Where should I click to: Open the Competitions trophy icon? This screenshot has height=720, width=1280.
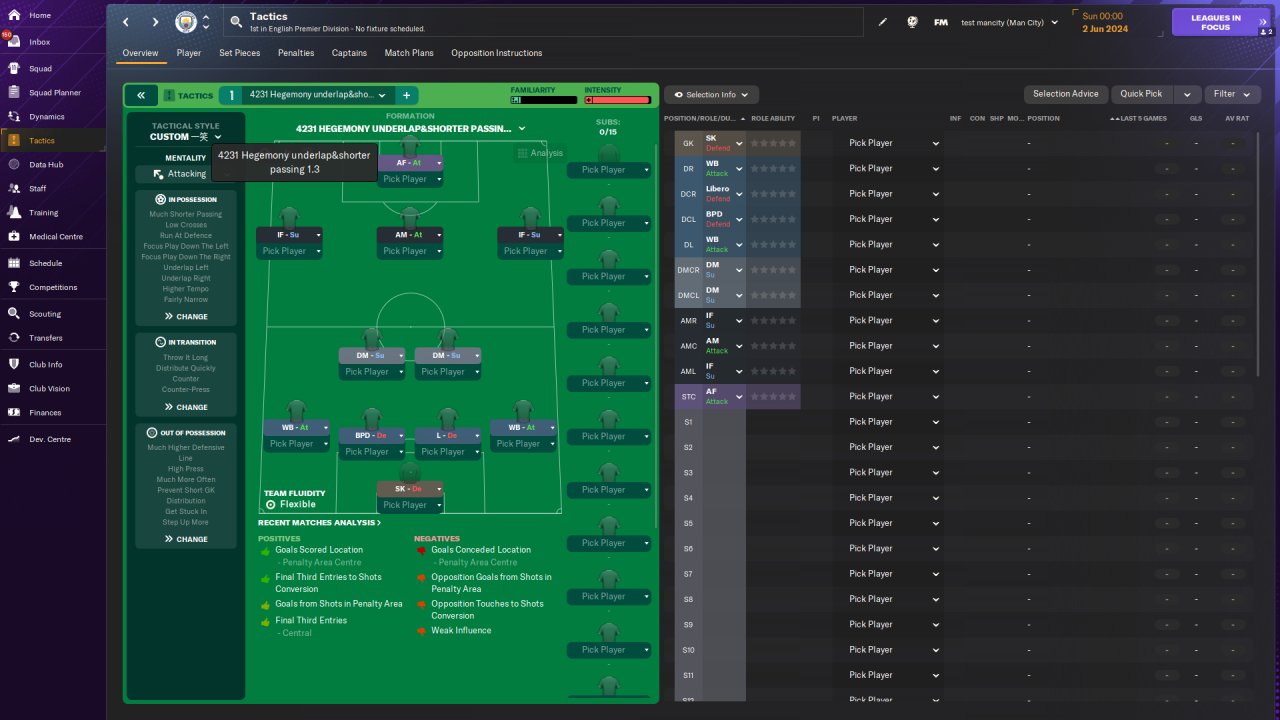coord(14,287)
